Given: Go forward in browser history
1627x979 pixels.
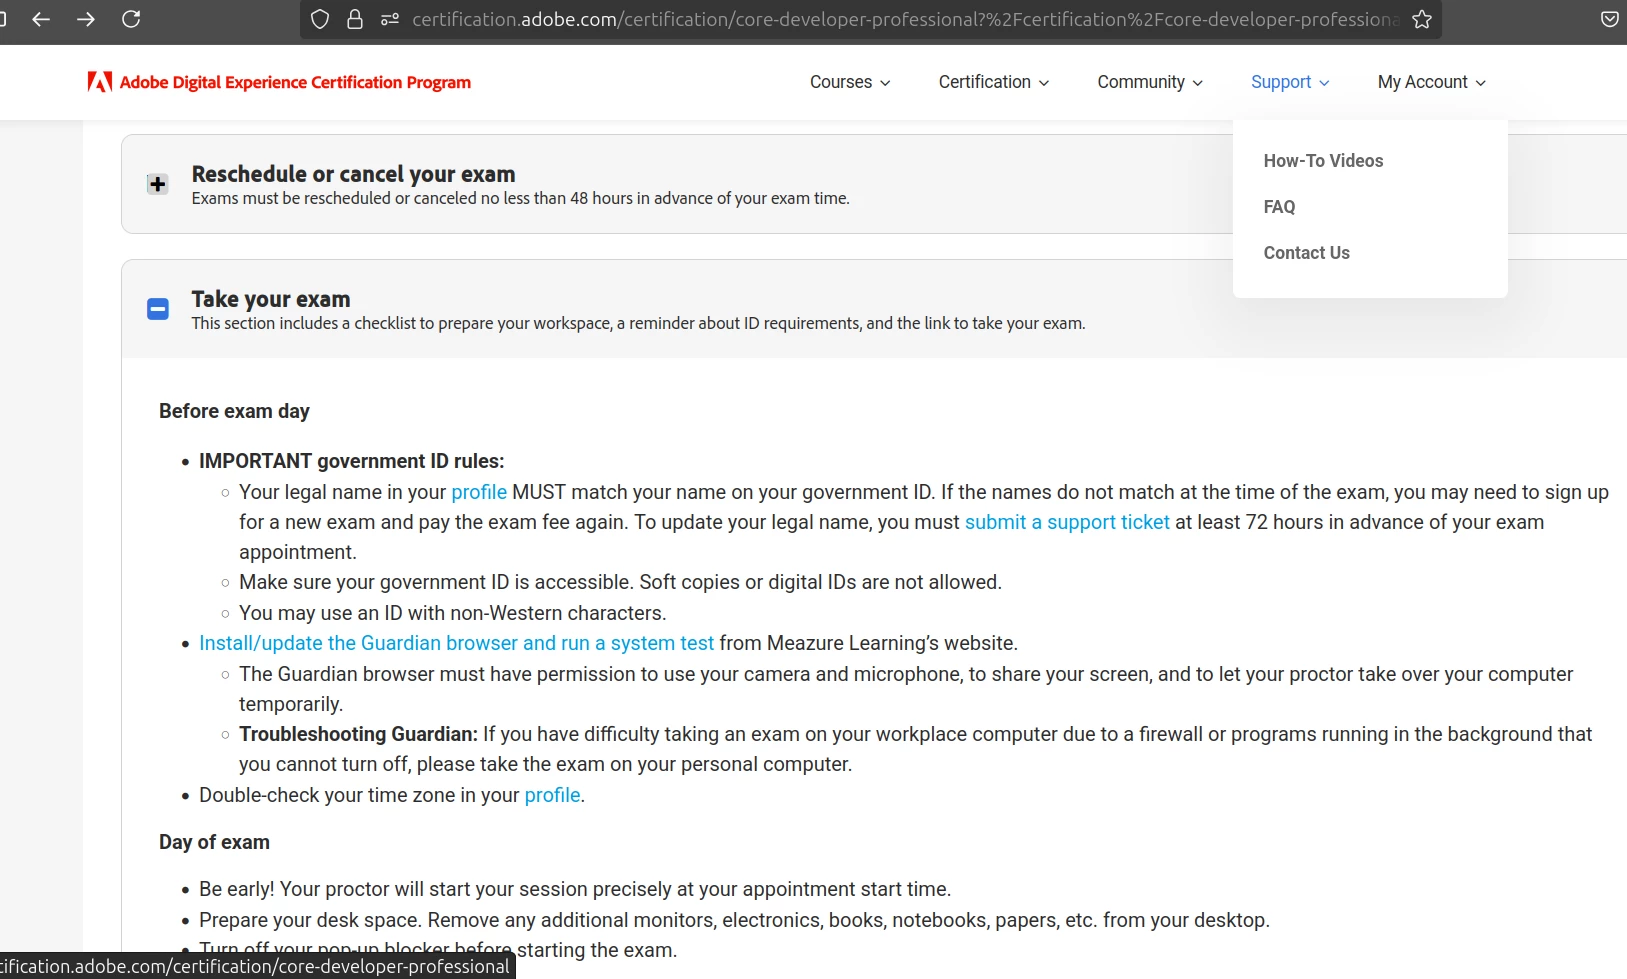Looking at the screenshot, I should click(86, 19).
